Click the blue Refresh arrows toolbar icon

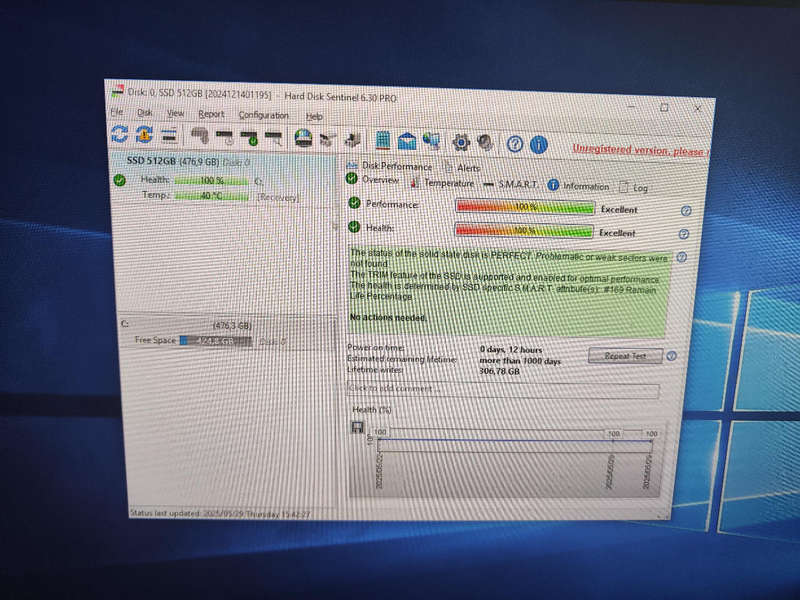[119, 134]
